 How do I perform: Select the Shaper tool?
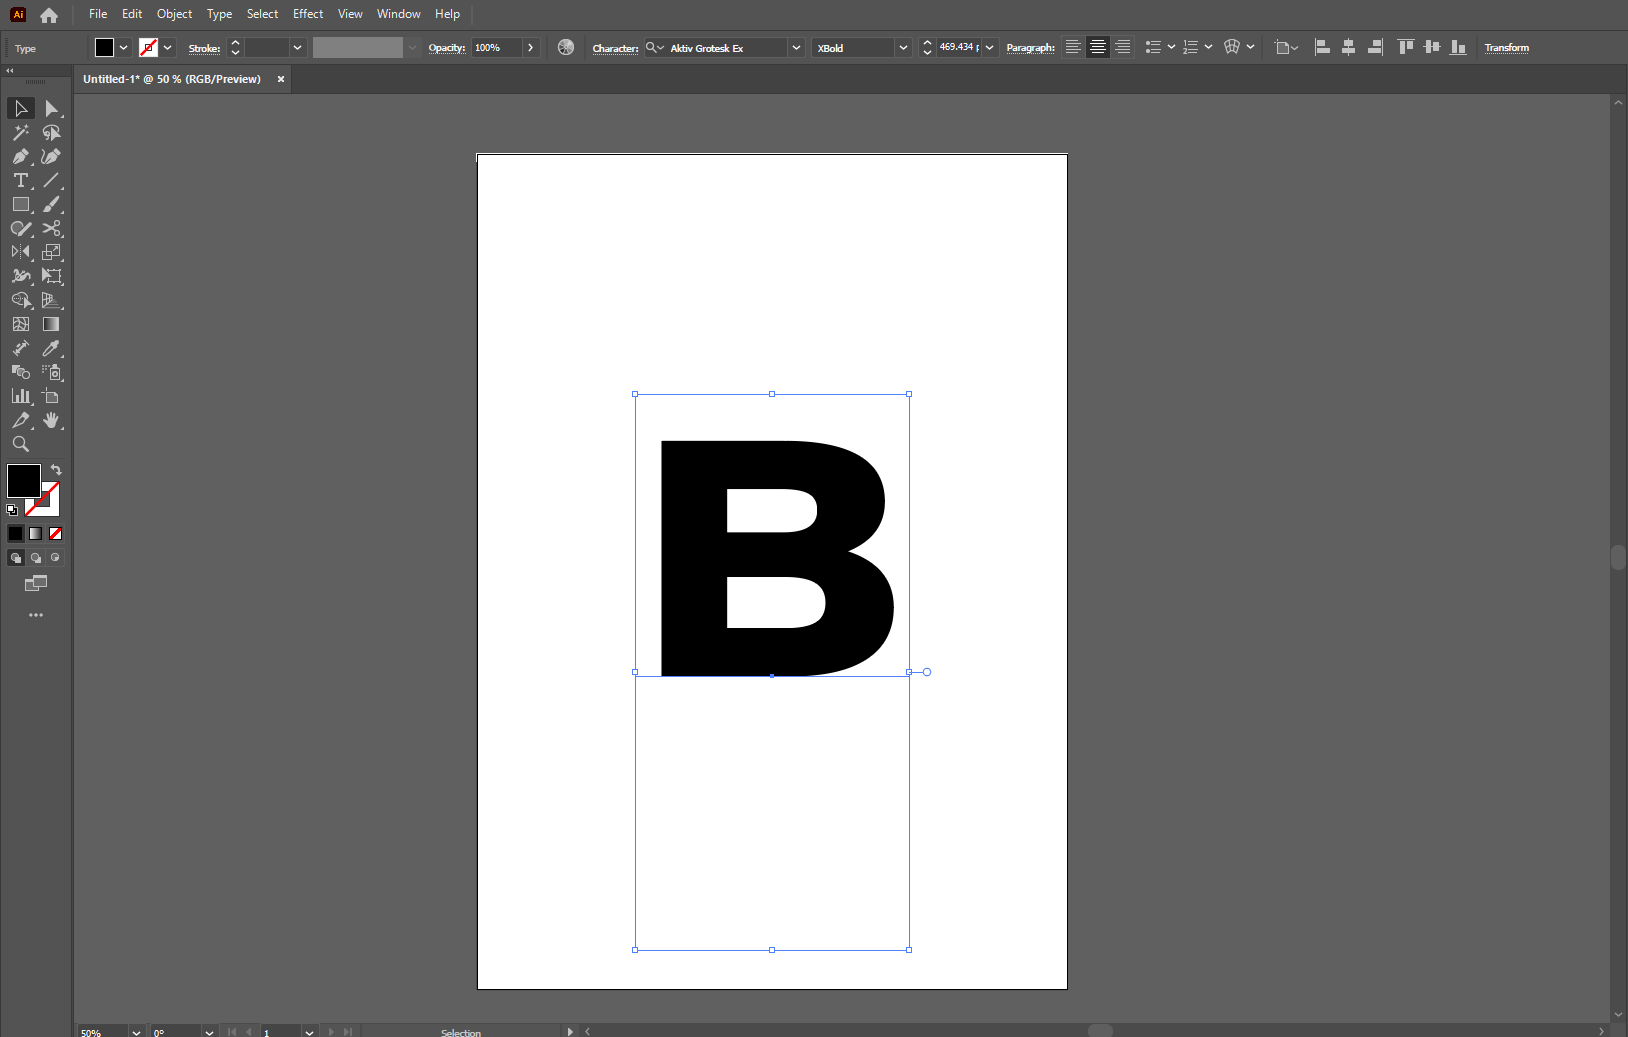pyautogui.click(x=21, y=228)
